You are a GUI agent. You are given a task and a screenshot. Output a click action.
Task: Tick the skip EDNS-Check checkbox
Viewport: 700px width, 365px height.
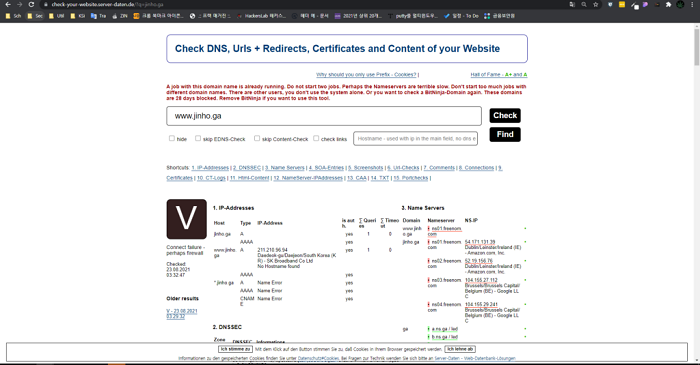pos(198,138)
